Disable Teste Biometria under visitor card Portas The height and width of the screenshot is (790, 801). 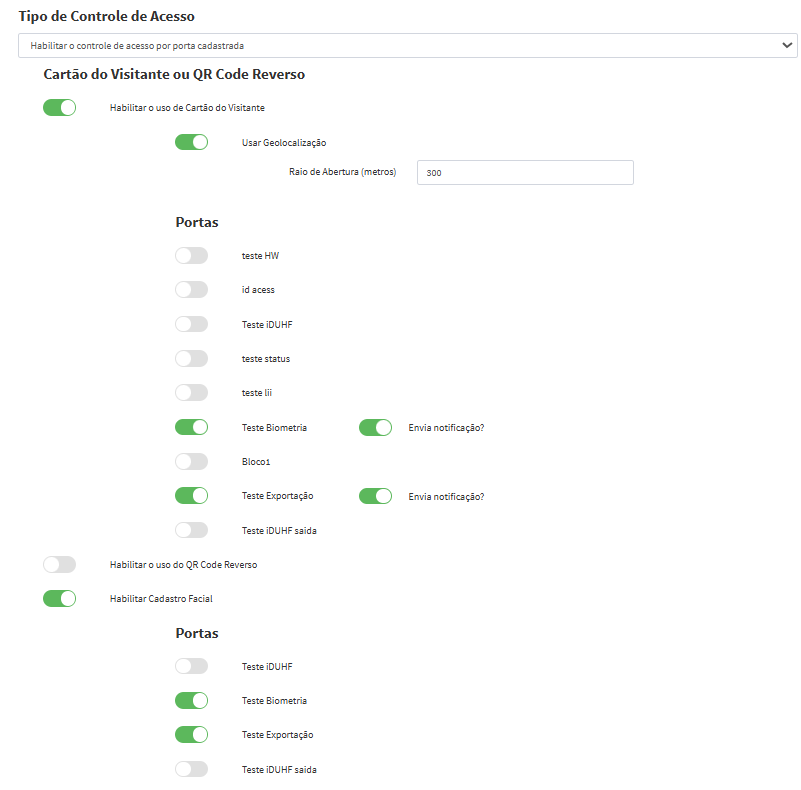coord(191,427)
